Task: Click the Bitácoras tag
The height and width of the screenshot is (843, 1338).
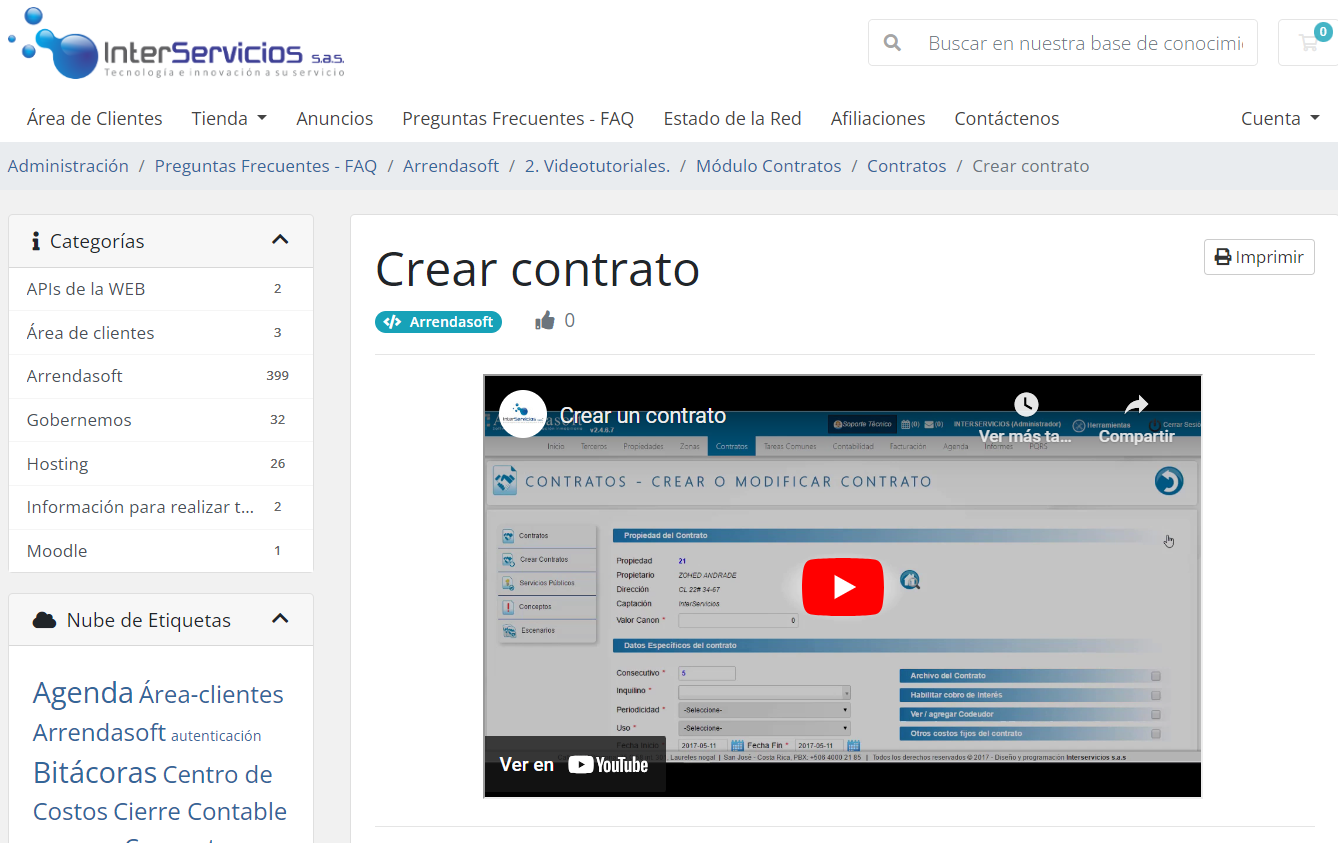Action: coord(95,772)
